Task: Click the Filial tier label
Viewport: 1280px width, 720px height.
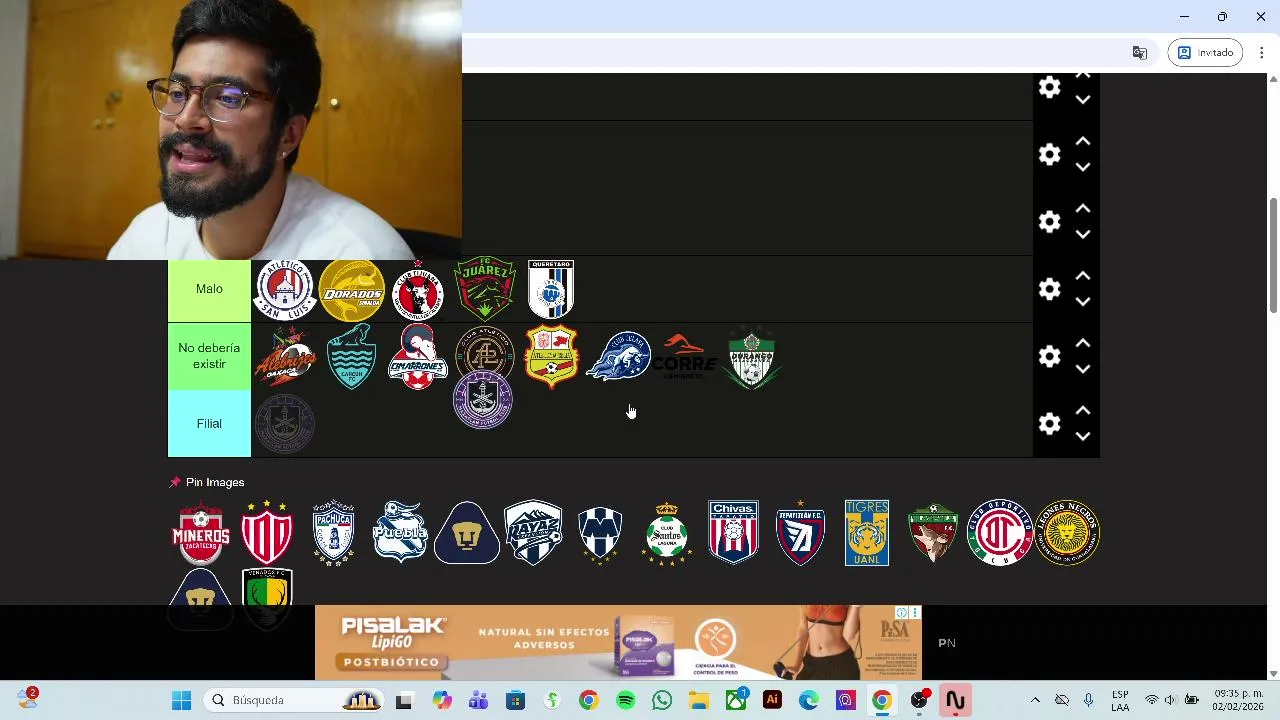Action: click(209, 424)
